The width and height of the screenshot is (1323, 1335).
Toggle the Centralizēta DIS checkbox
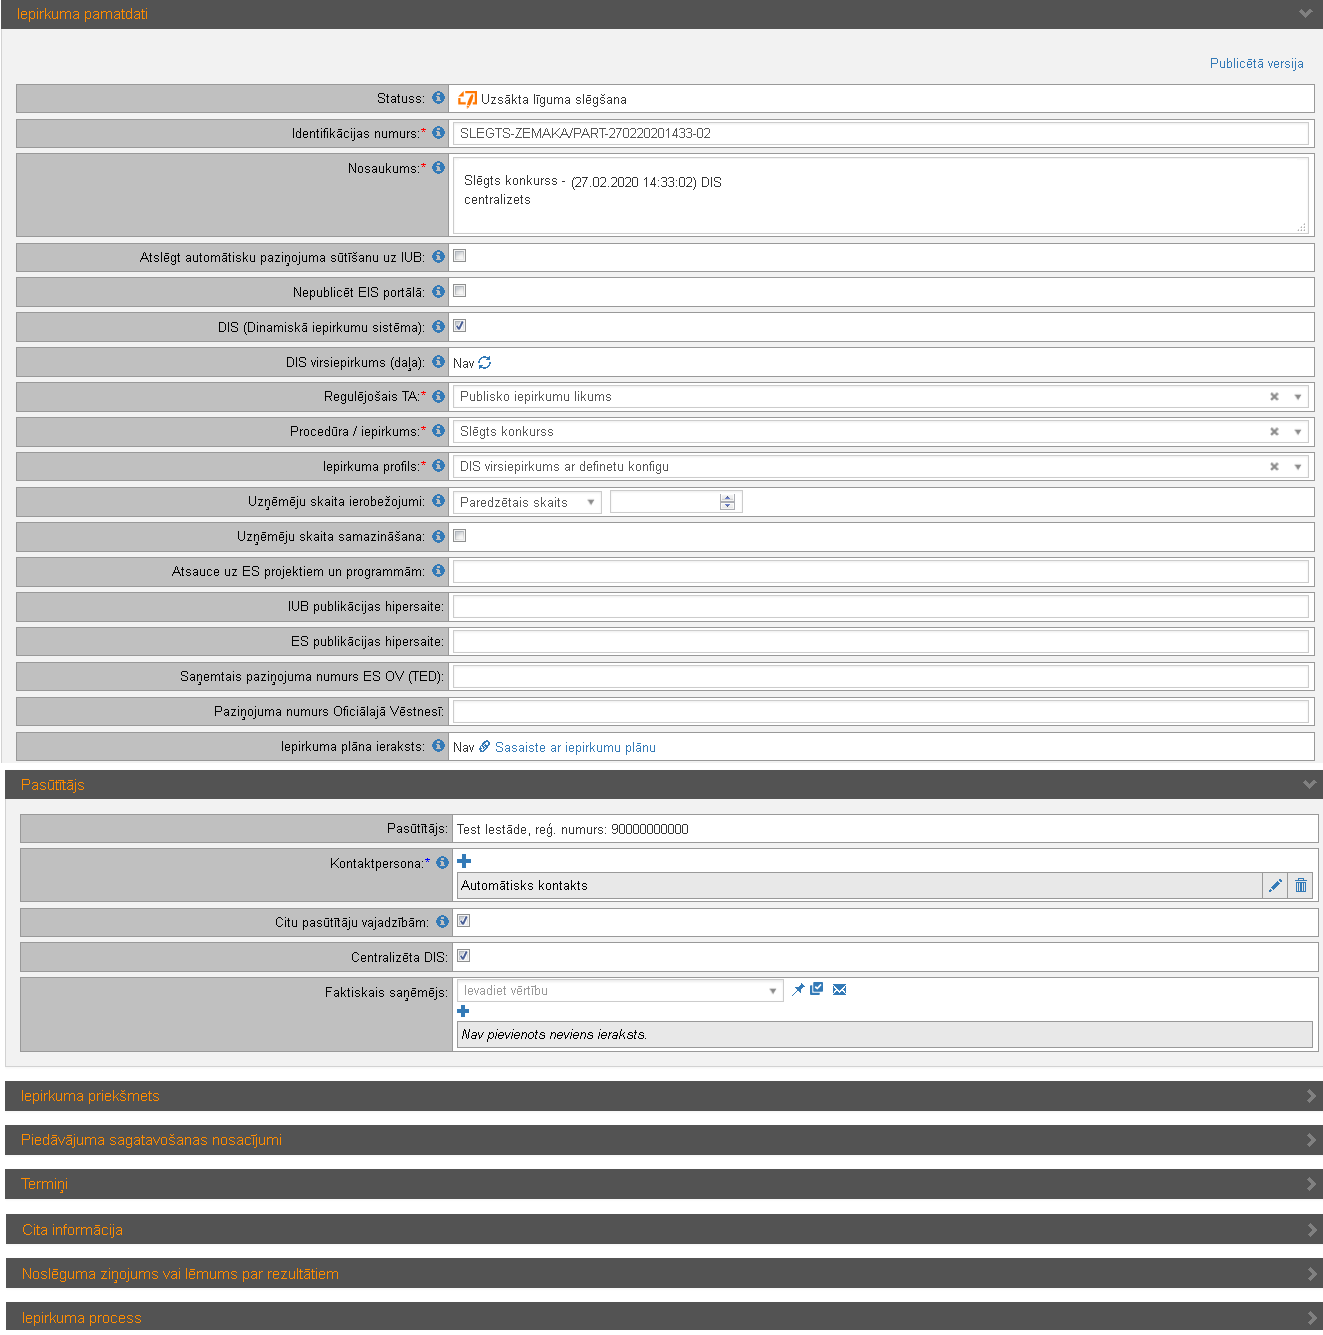tap(464, 956)
